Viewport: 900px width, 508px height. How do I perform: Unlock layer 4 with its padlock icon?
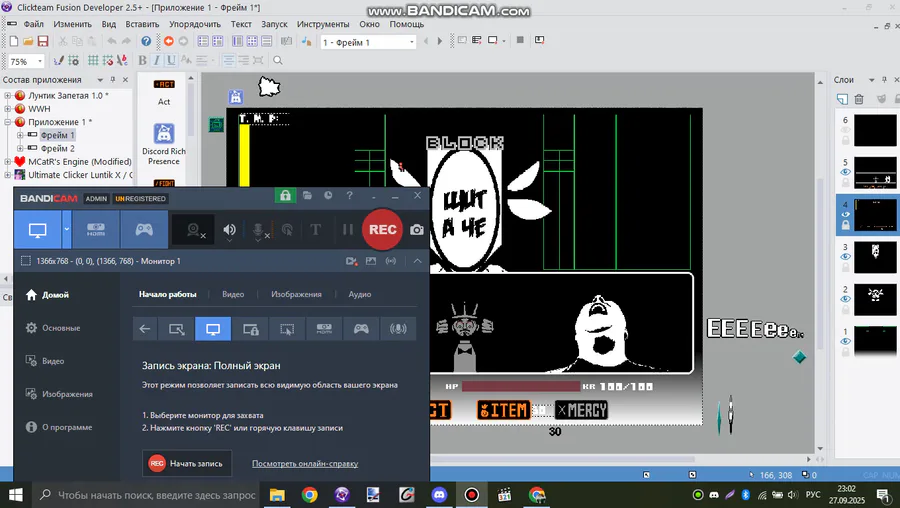(845, 225)
